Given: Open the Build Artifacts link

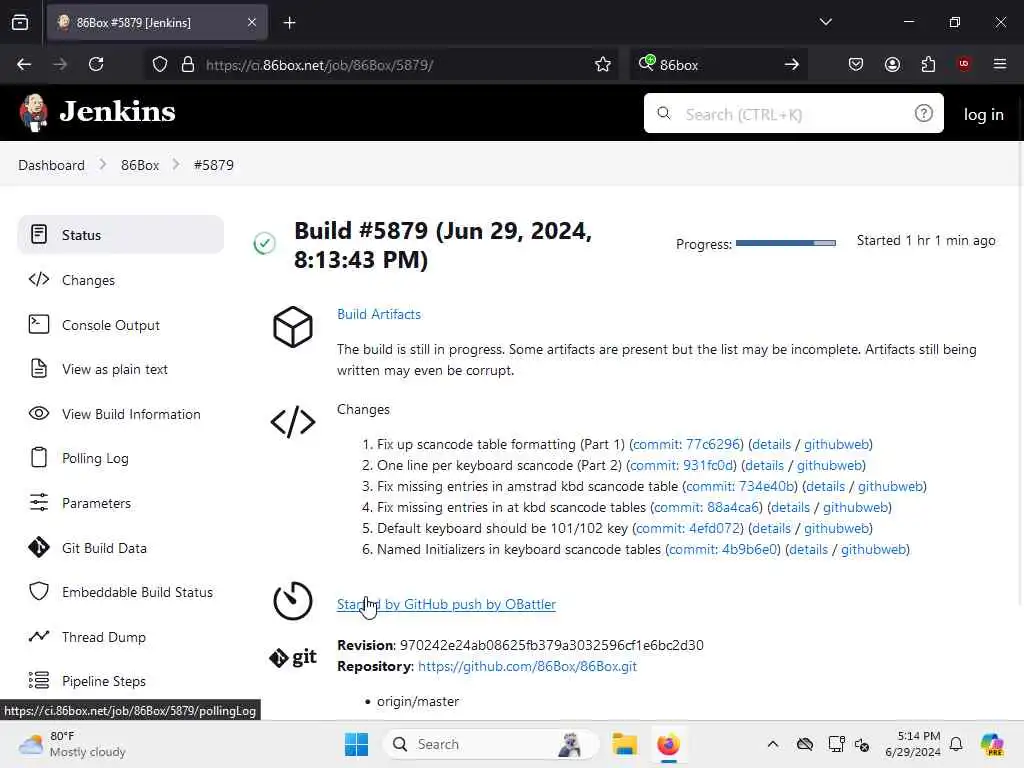Looking at the screenshot, I should tap(379, 314).
